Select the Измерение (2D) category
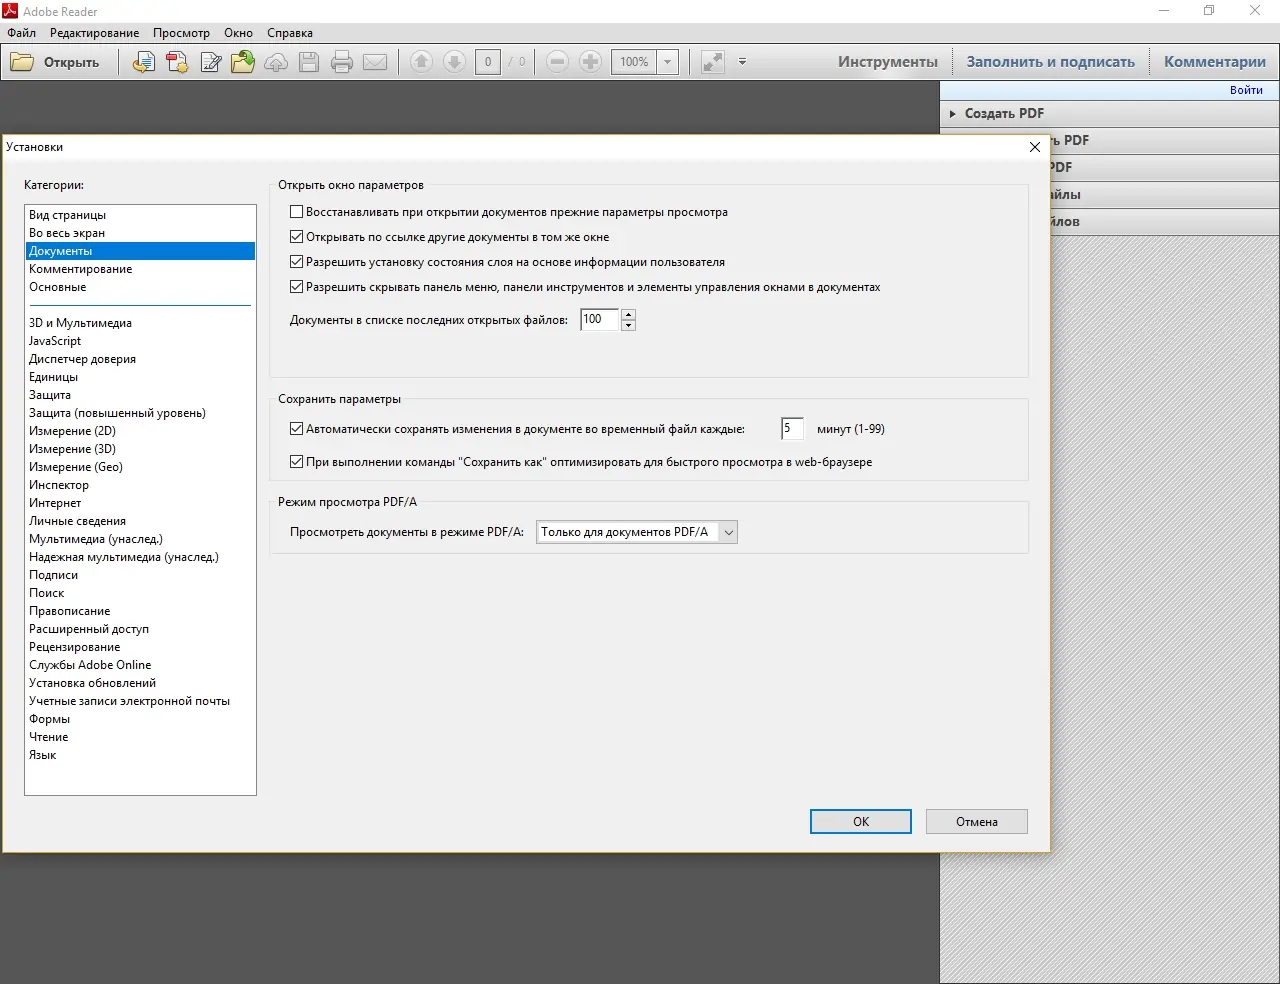The width and height of the screenshot is (1280, 984). (x=140, y=431)
